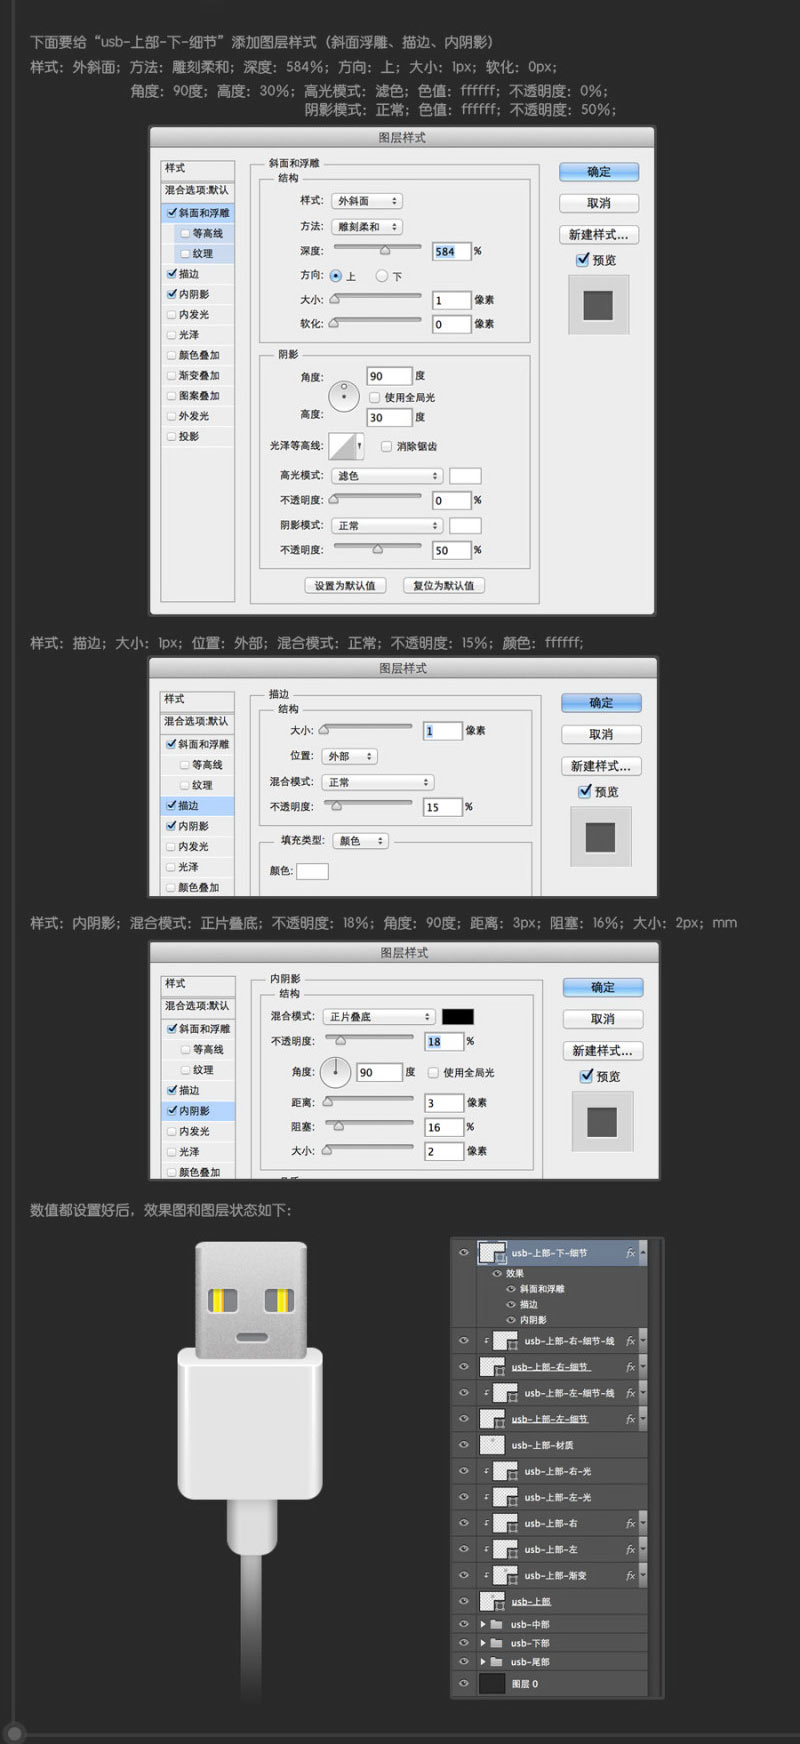The image size is (800, 1744).
Task: Click the 深度 depth slider
Action: [377, 248]
